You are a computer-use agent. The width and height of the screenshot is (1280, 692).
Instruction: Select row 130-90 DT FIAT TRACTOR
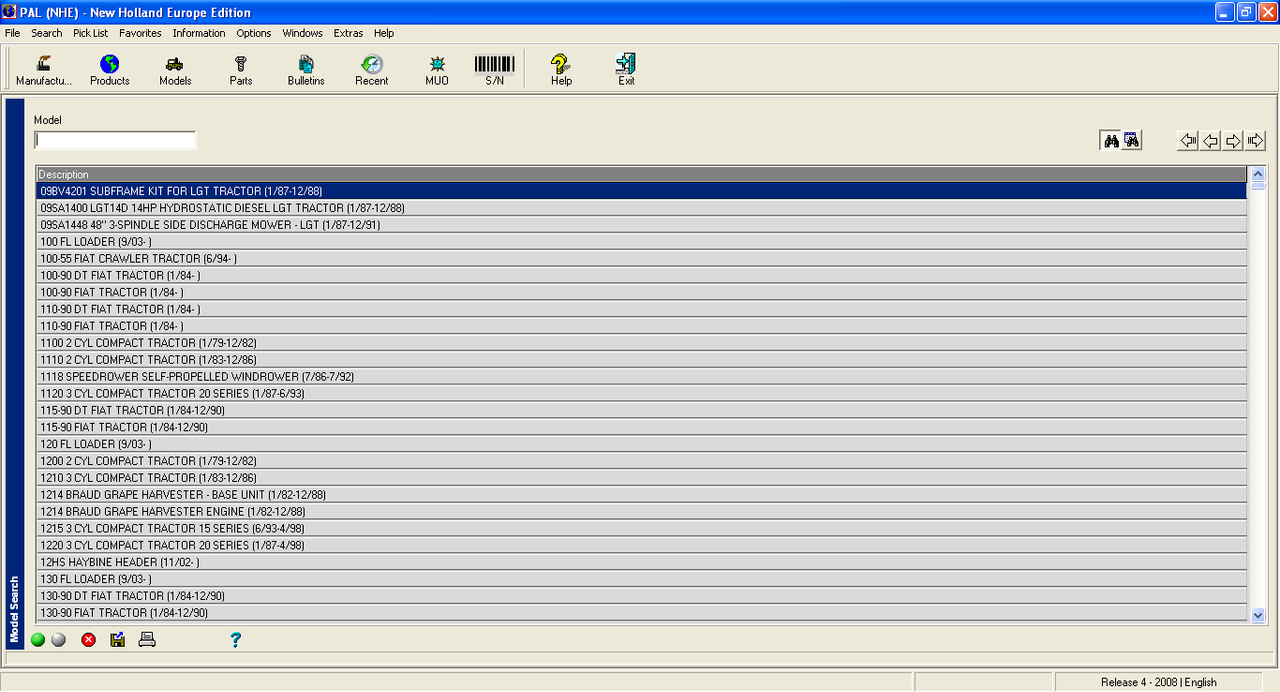click(x=641, y=596)
